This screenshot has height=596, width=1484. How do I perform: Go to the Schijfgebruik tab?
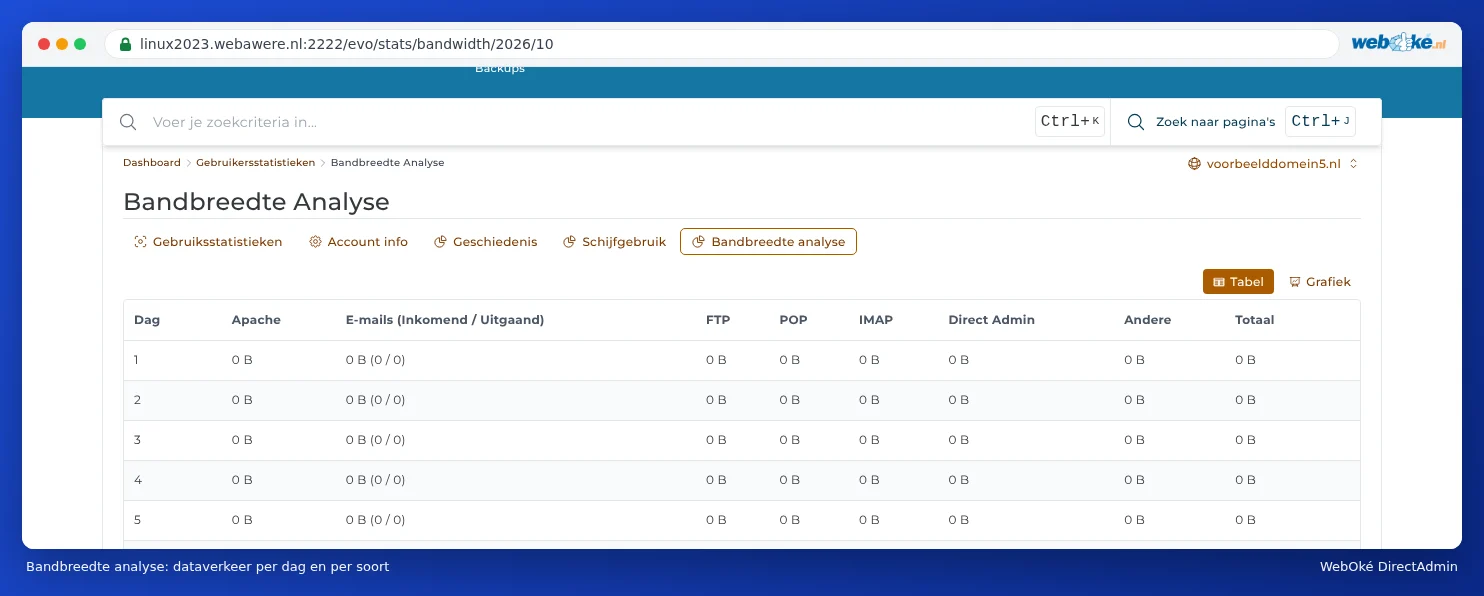click(614, 242)
